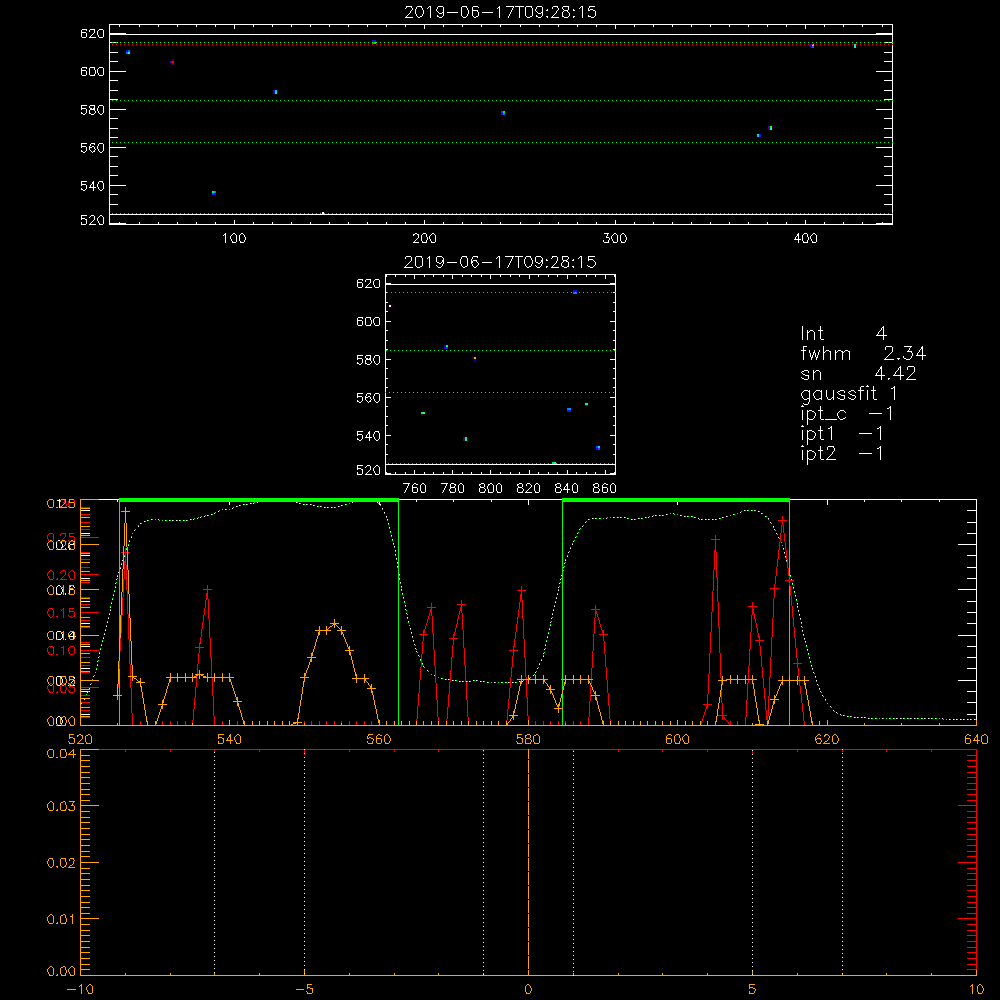Click red y-axis label 0.15 on spectrum plot

pyautogui.click(x=61, y=614)
